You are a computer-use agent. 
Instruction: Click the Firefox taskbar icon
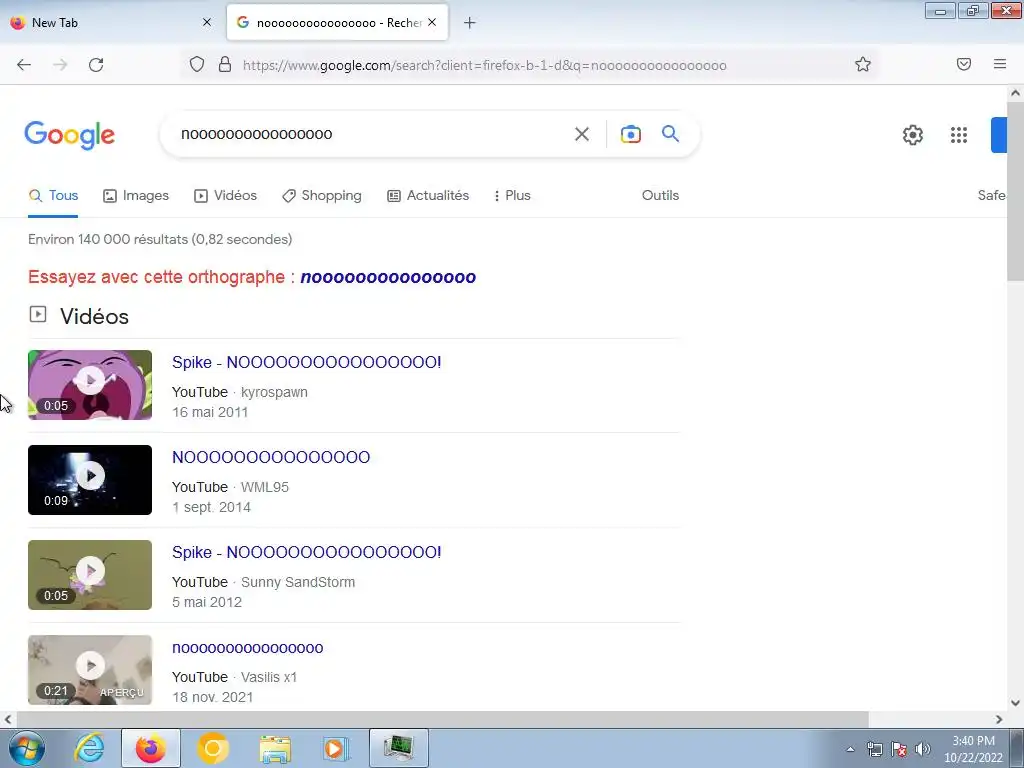[x=151, y=748]
